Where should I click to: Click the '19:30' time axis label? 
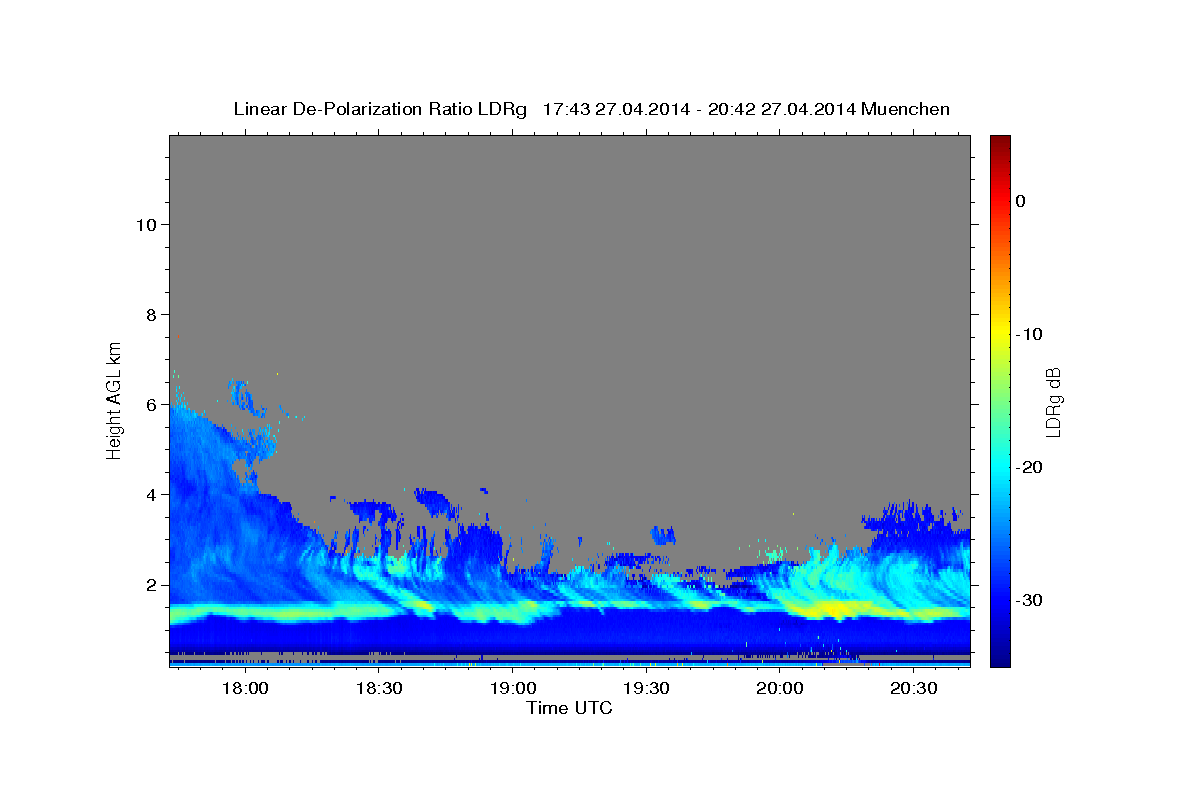point(646,689)
